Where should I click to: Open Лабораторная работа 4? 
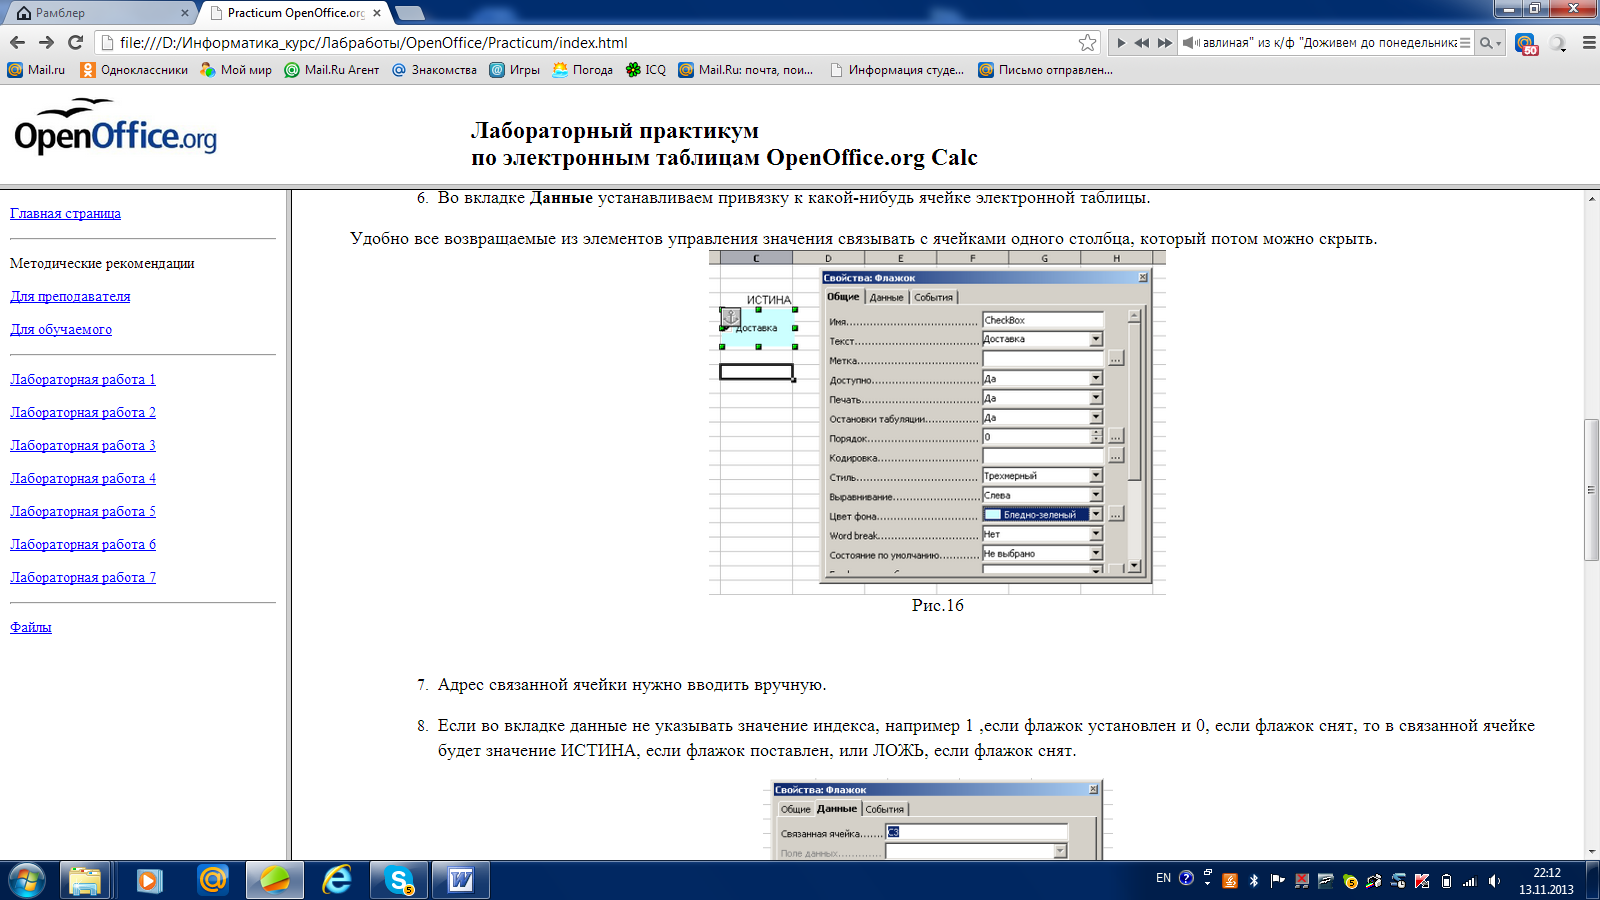click(83, 478)
